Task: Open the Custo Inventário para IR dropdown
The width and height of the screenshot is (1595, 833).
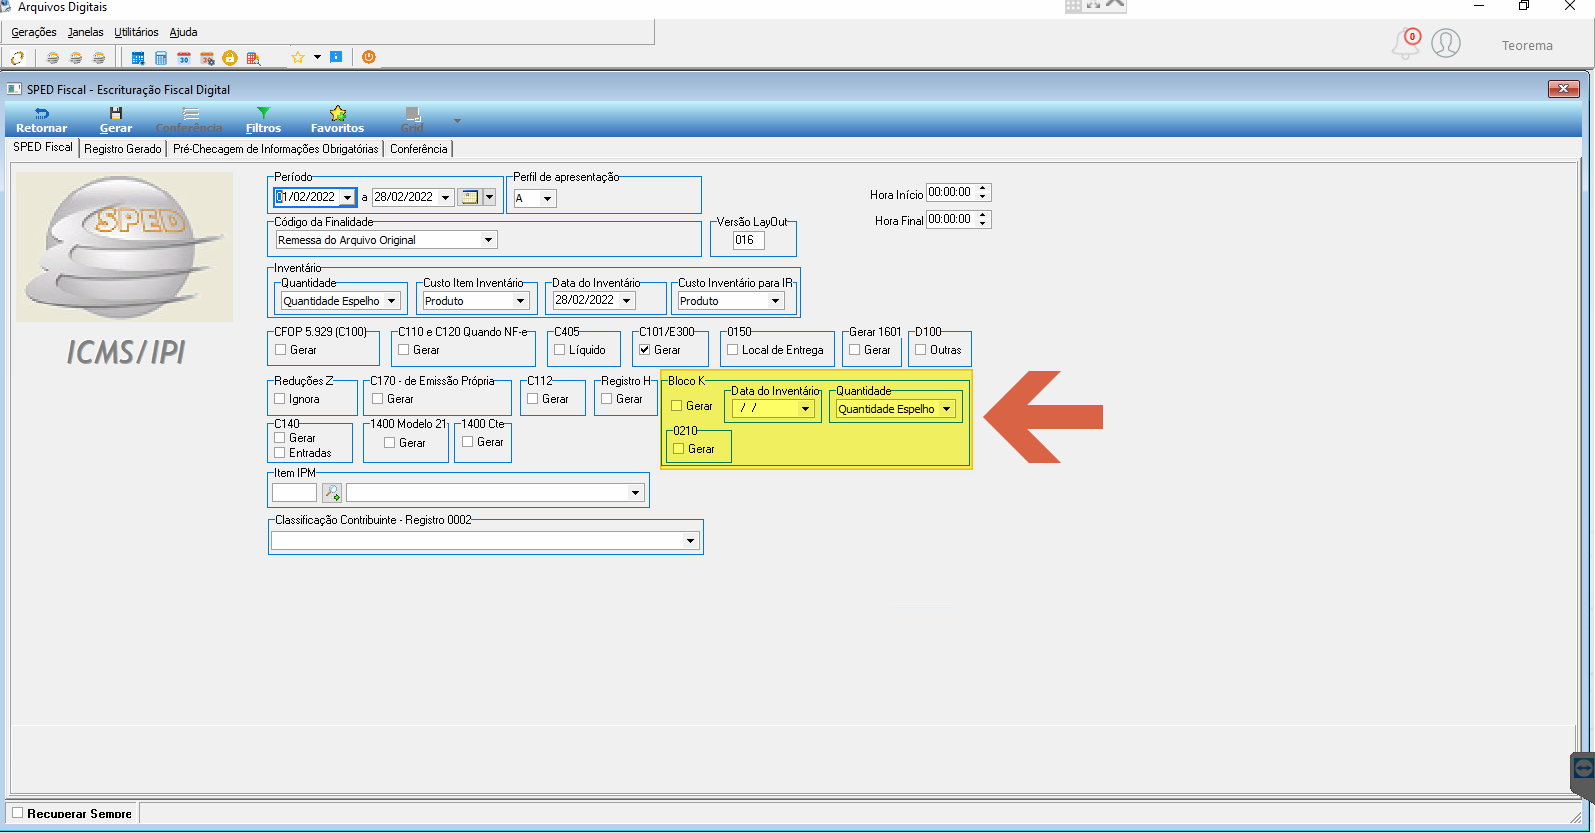Action: pos(775,301)
